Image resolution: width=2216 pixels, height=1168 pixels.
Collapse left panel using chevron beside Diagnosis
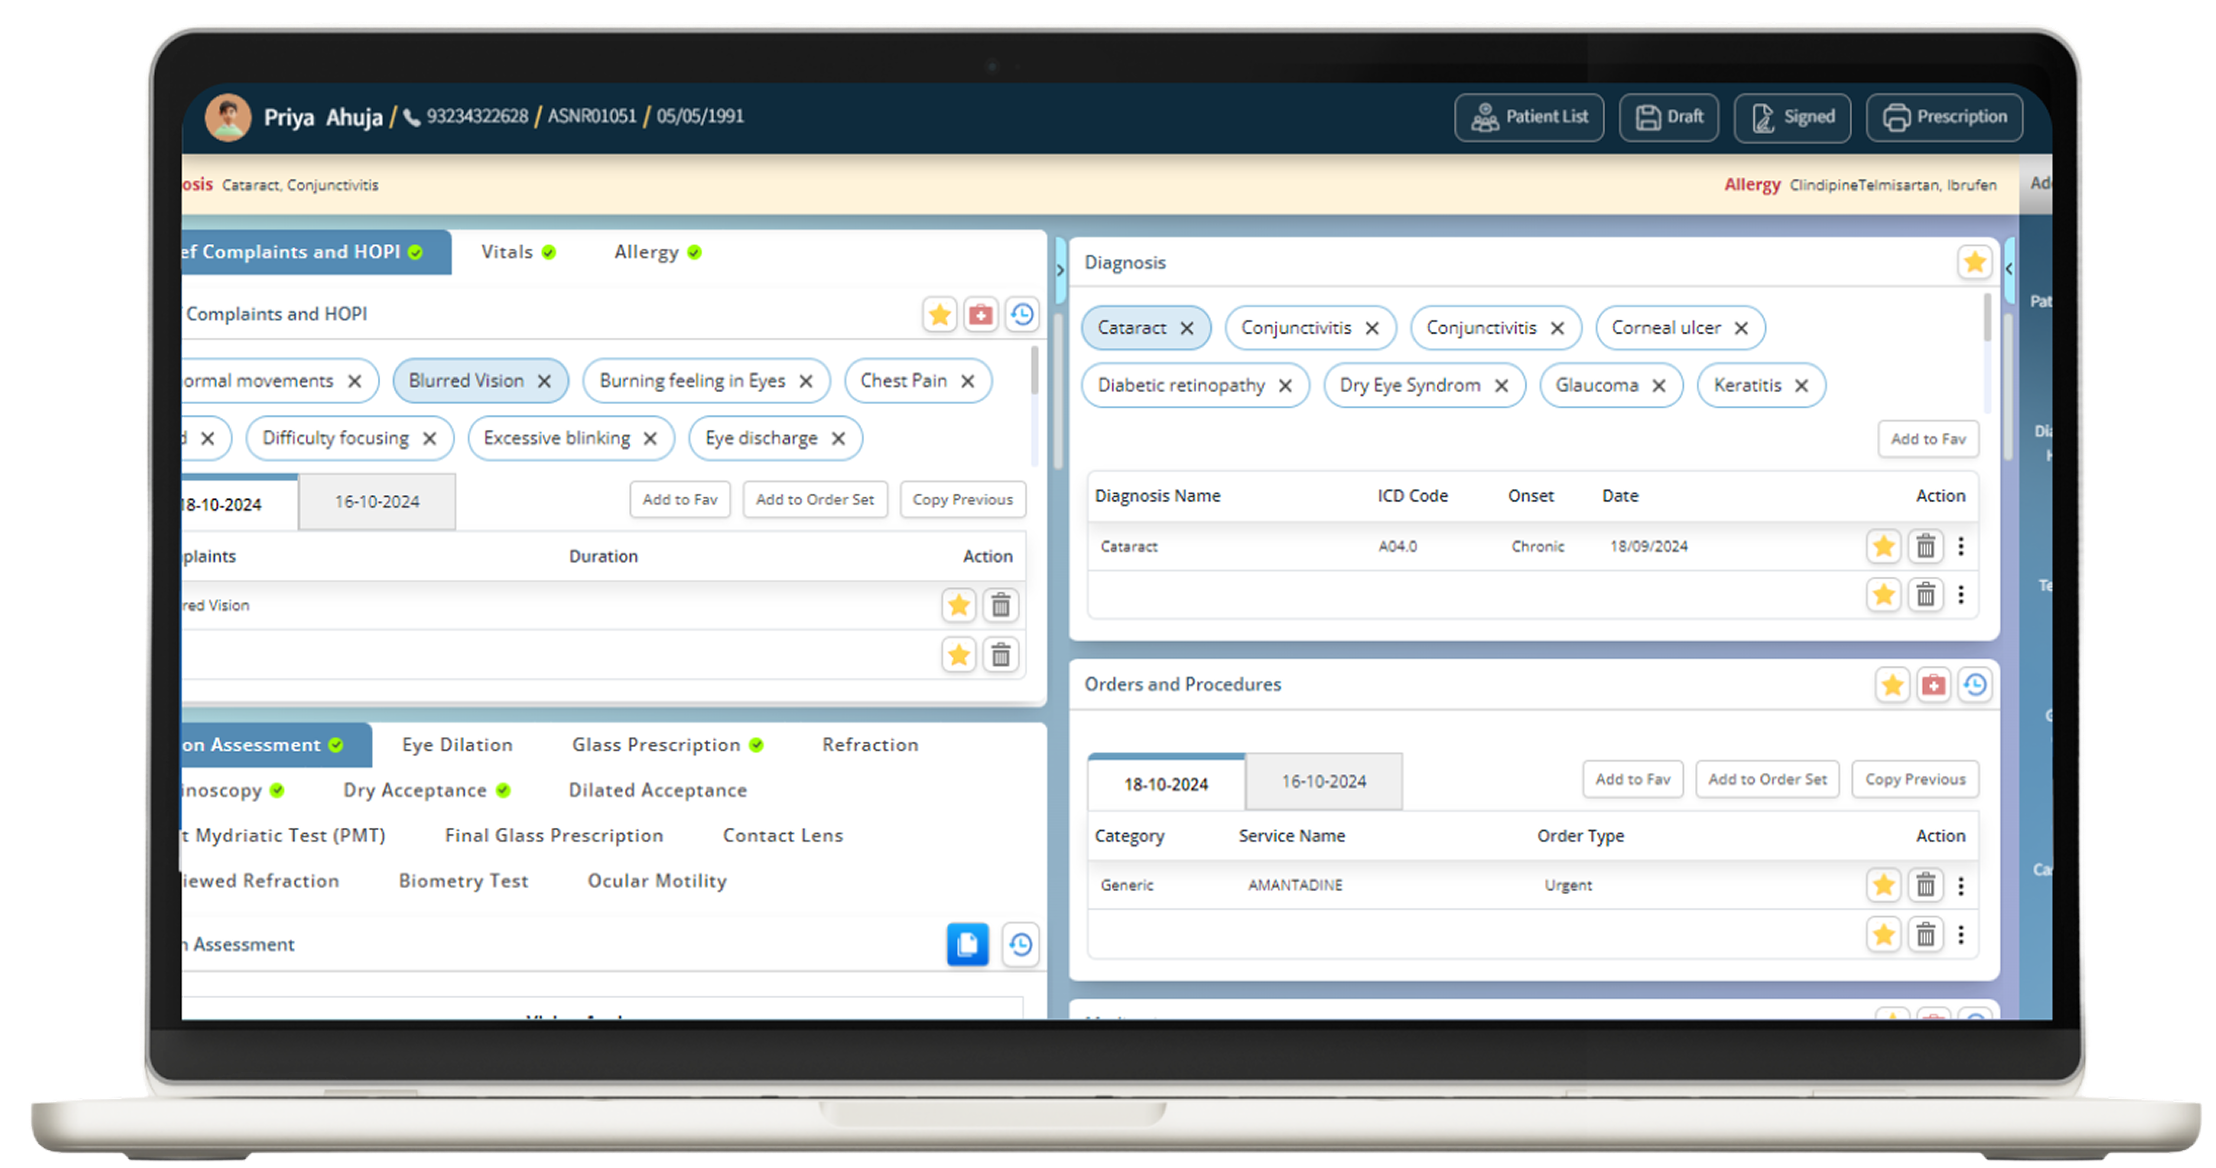1060,270
